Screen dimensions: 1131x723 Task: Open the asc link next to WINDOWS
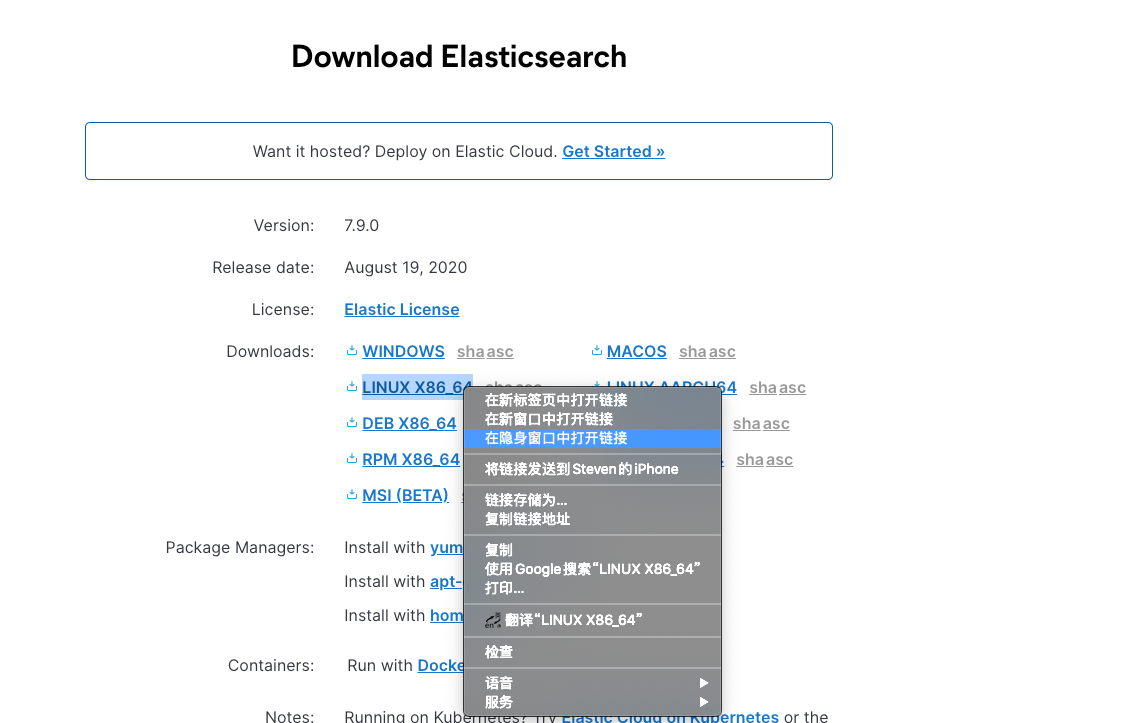click(x=500, y=351)
